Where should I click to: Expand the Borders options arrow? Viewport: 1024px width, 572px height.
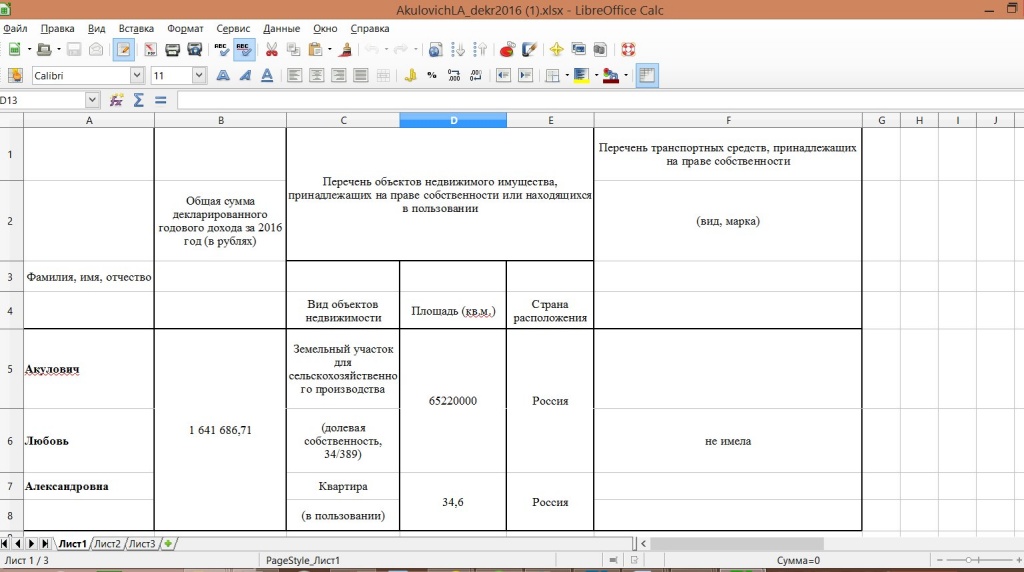(566, 76)
